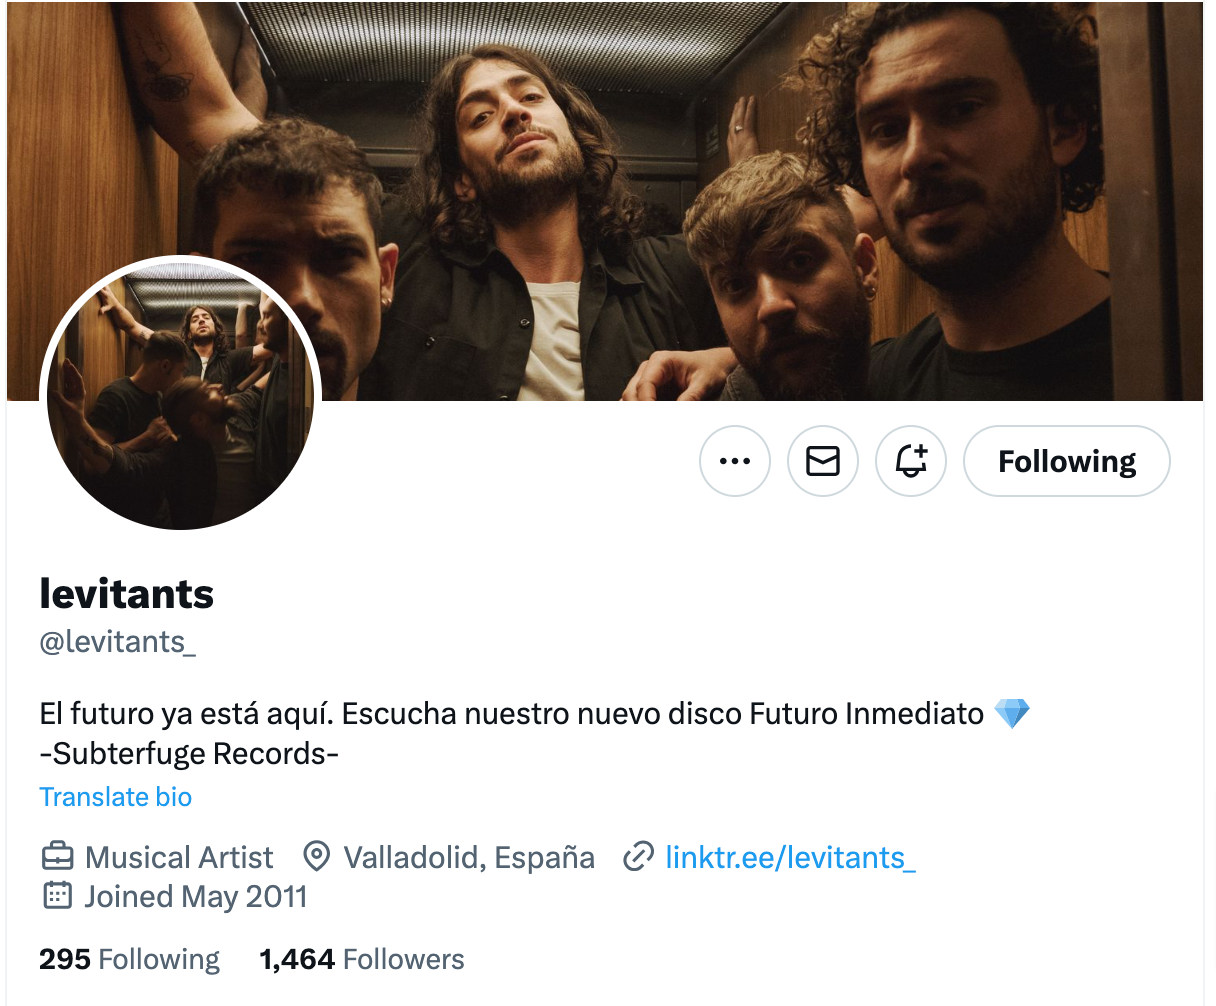Image resolution: width=1216 pixels, height=1006 pixels.
Task: Click the calendar joined-date icon
Action: (x=57, y=896)
